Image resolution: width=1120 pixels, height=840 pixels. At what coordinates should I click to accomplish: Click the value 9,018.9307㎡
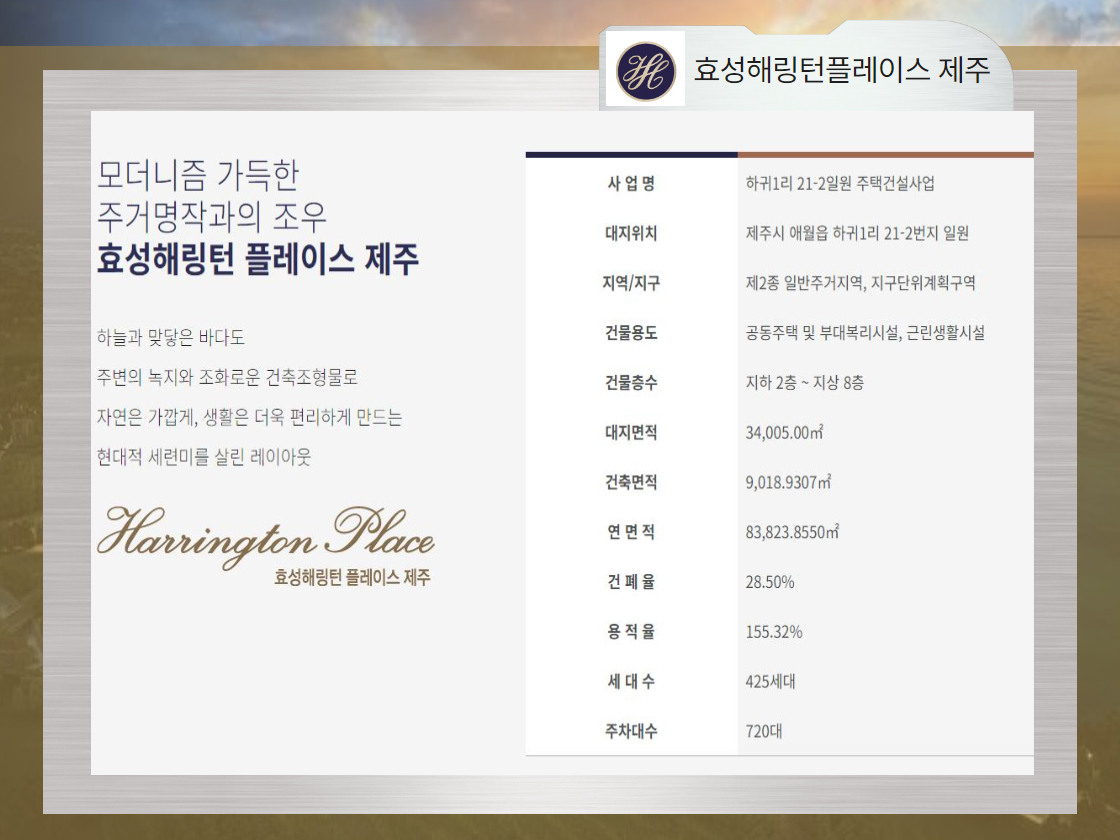coord(789,483)
